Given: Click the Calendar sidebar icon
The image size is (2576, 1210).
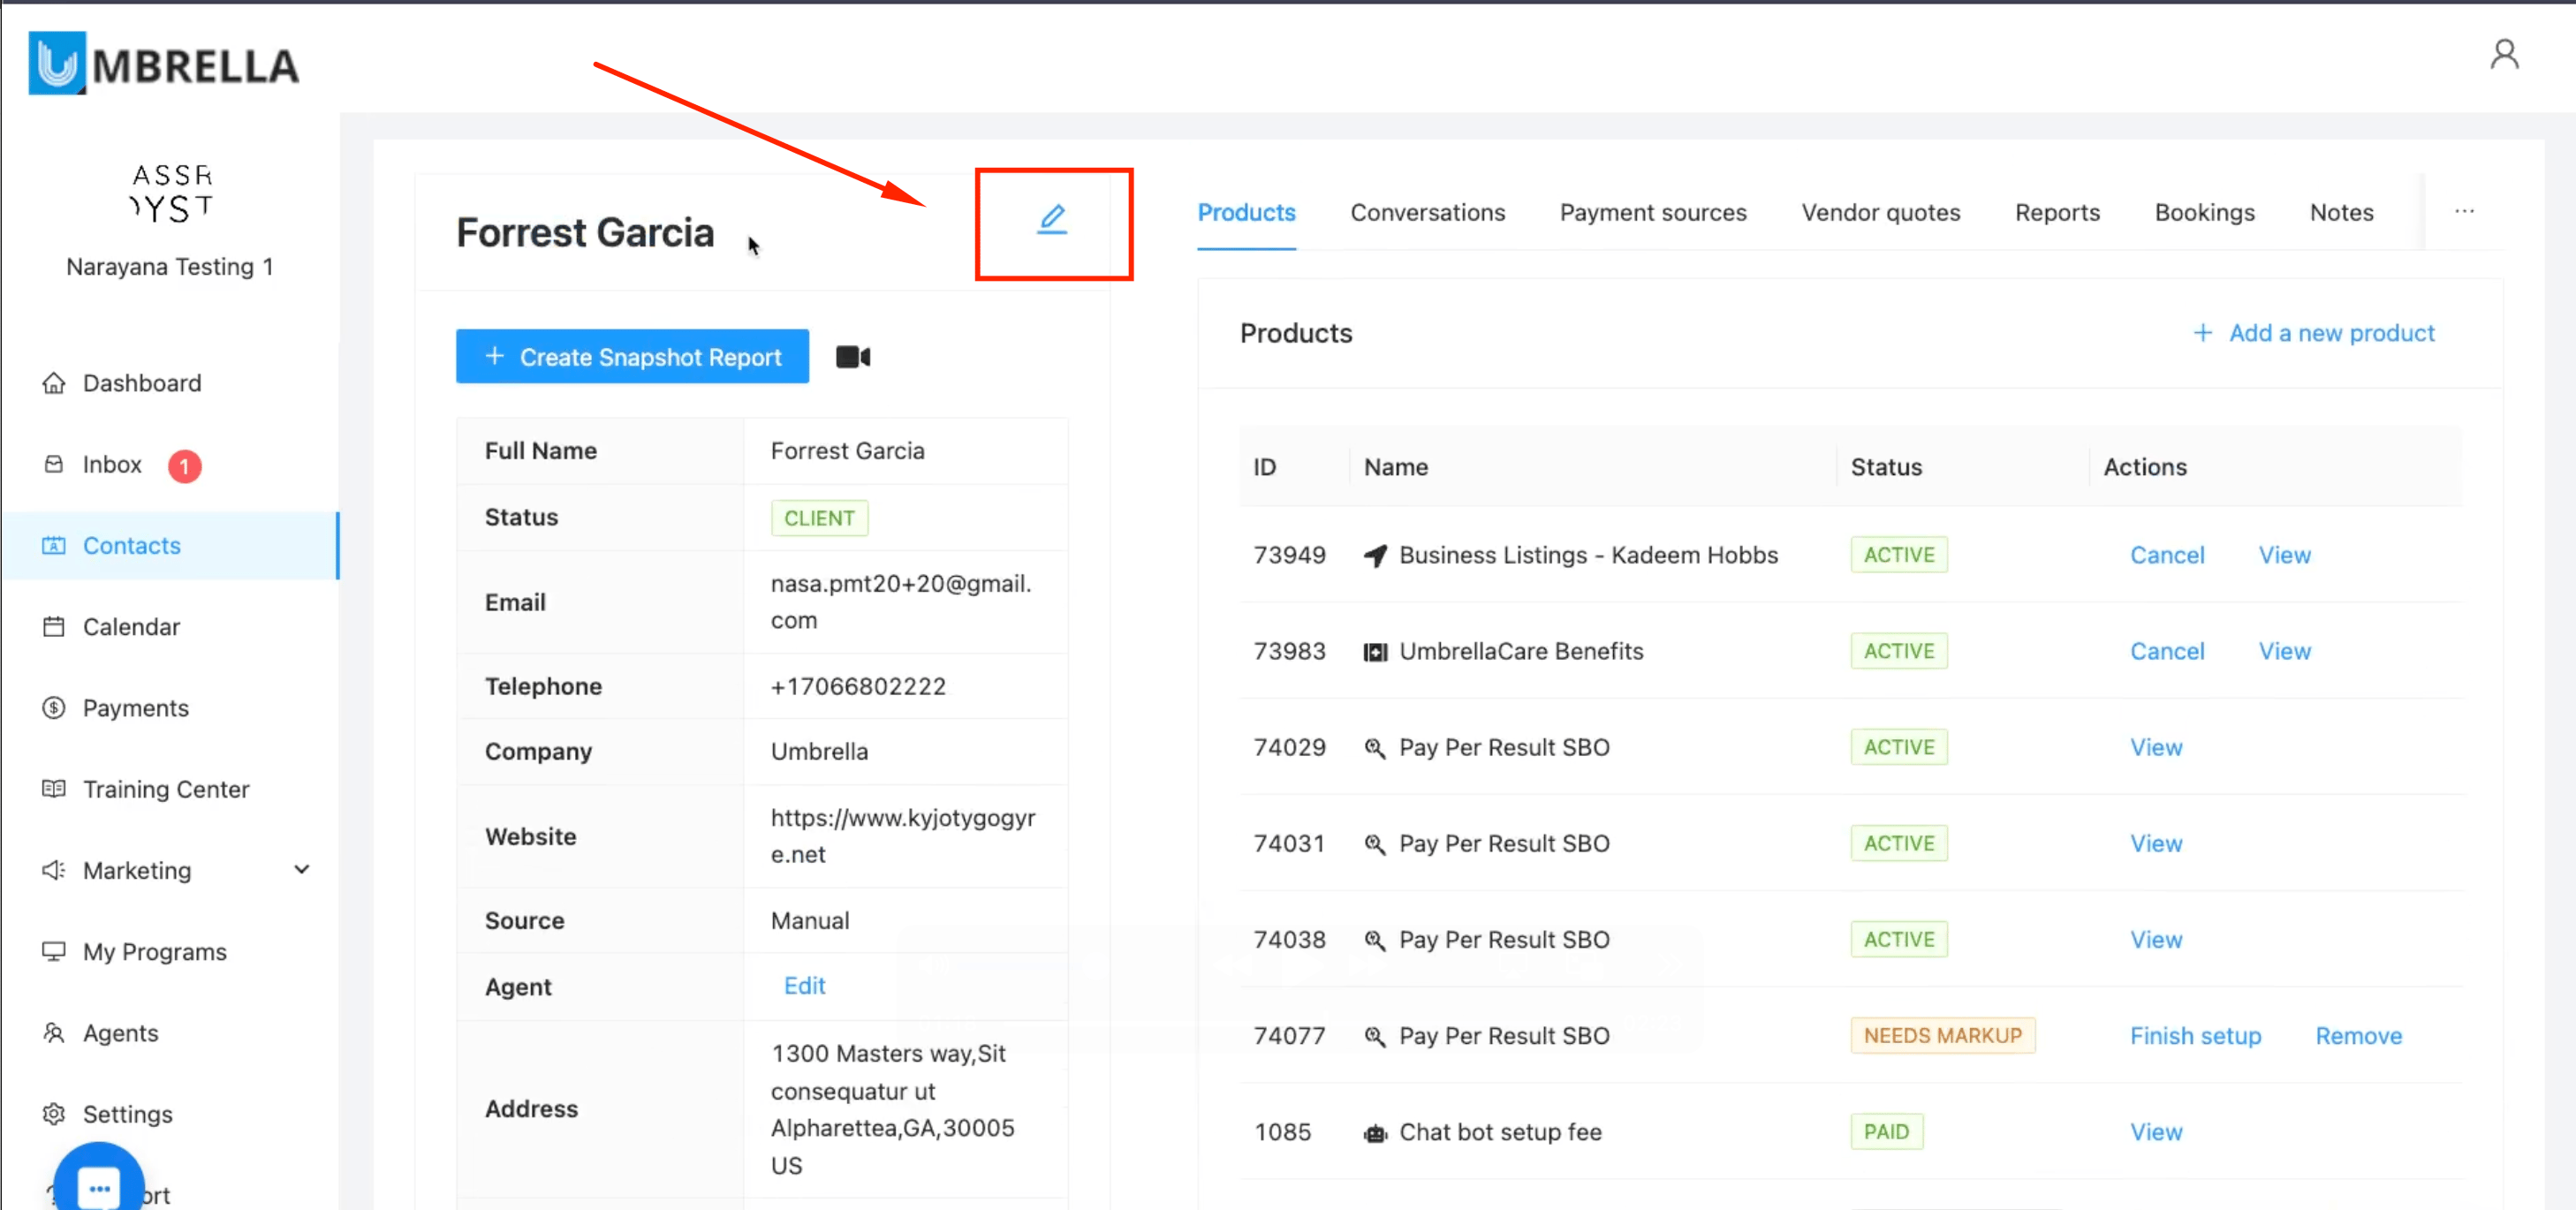Looking at the screenshot, I should tap(54, 627).
